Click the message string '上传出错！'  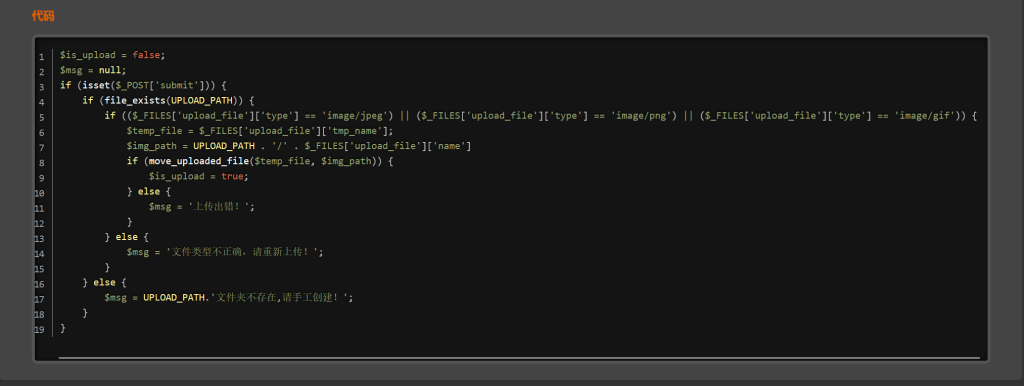(219, 207)
